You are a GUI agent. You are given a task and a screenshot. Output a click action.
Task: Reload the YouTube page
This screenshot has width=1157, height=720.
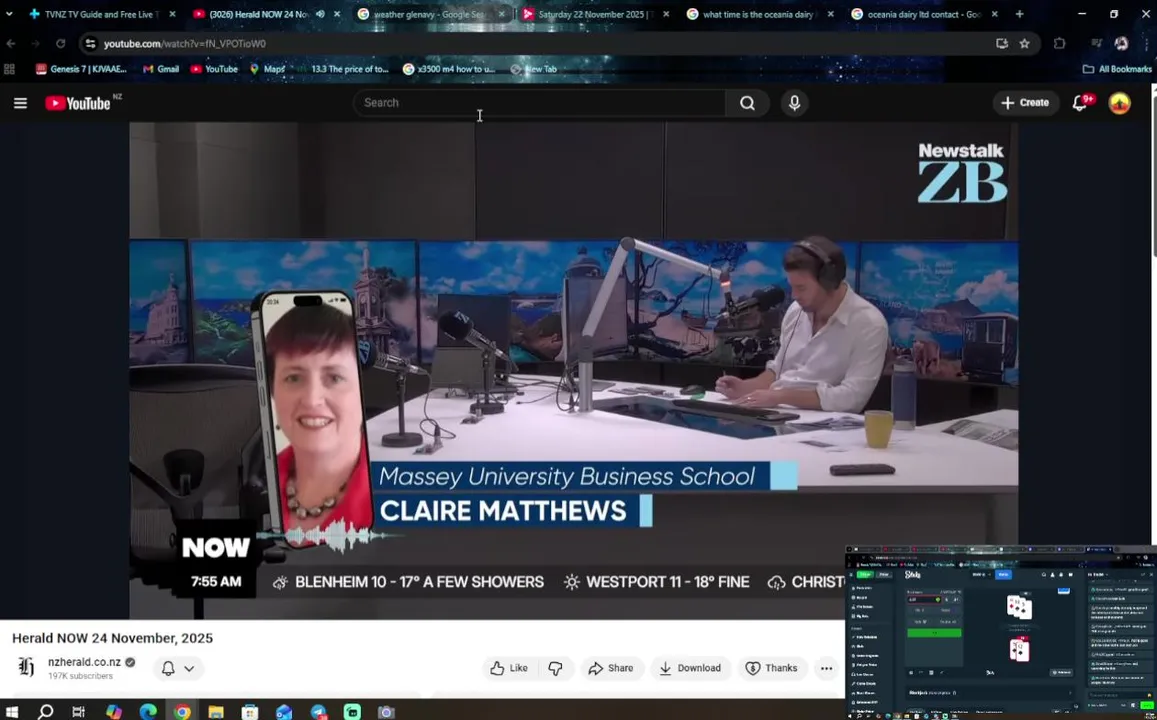point(61,44)
